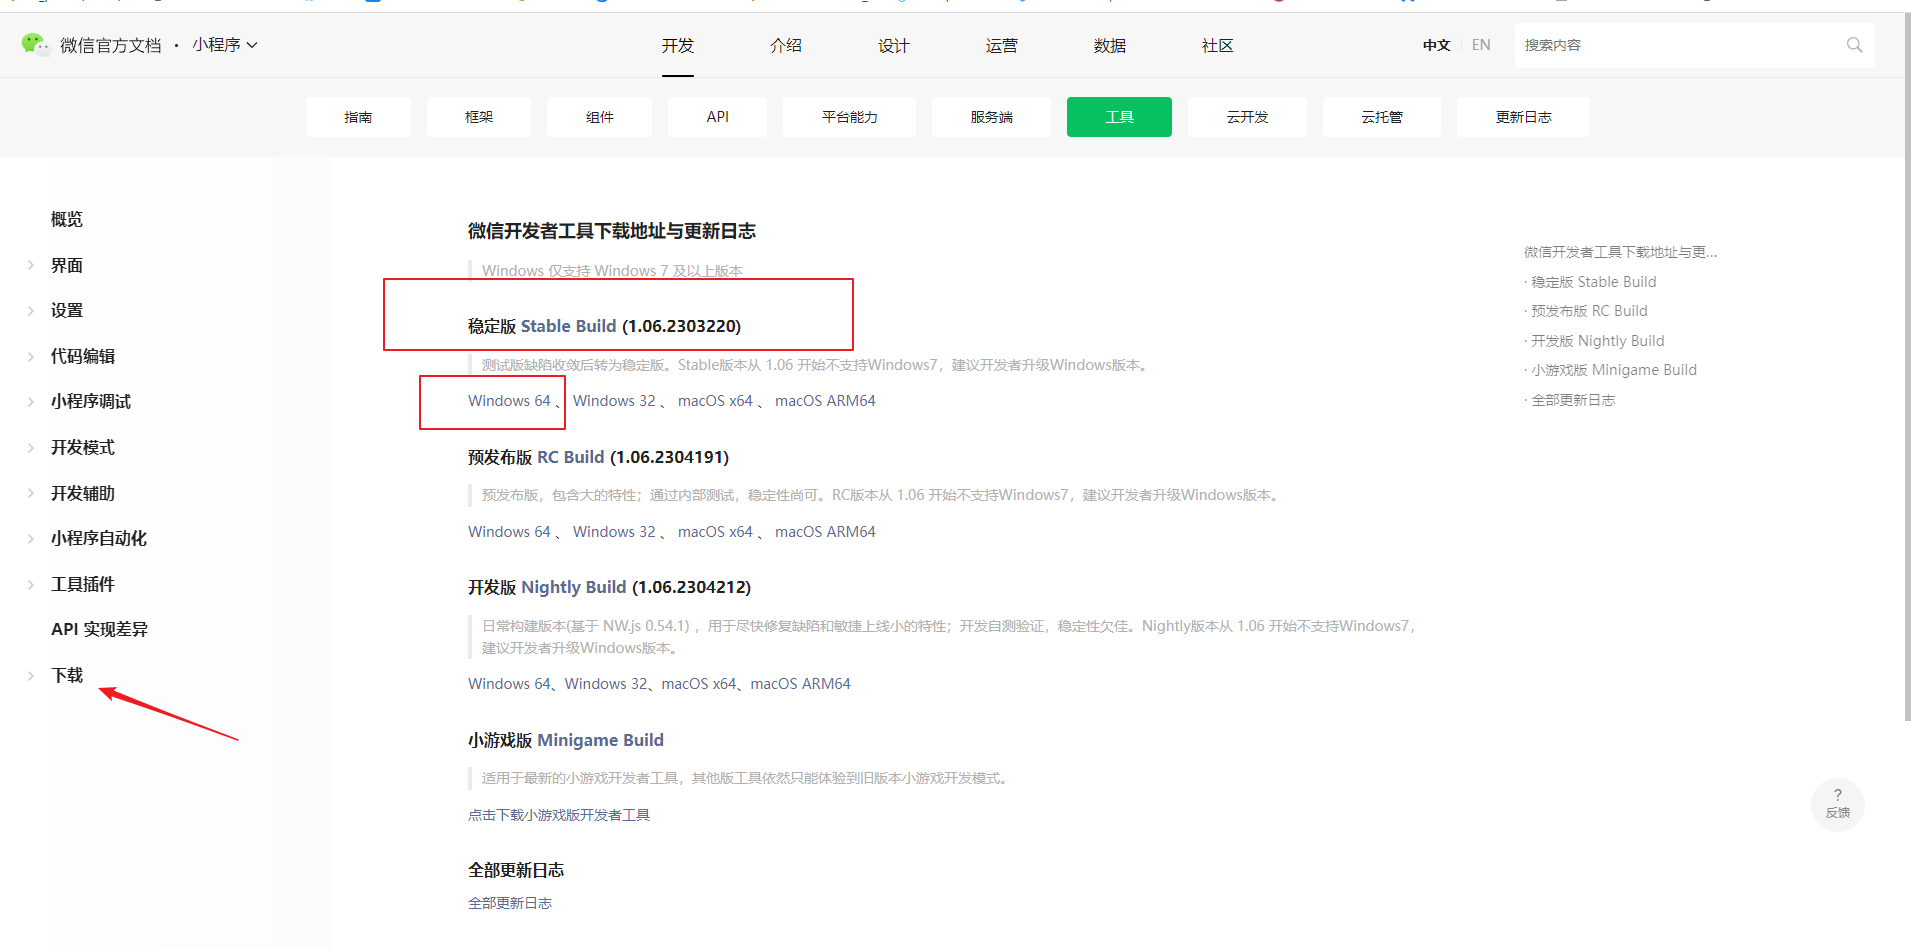The height and width of the screenshot is (948, 1911).
Task: Click the 微信官方文档 title
Action: tap(110, 45)
